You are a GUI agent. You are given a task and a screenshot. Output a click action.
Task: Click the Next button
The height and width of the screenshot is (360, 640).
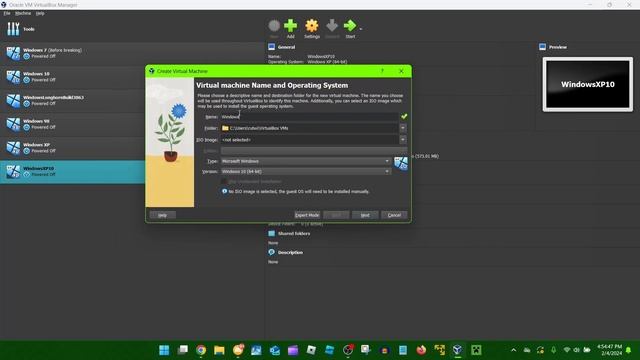(365, 215)
